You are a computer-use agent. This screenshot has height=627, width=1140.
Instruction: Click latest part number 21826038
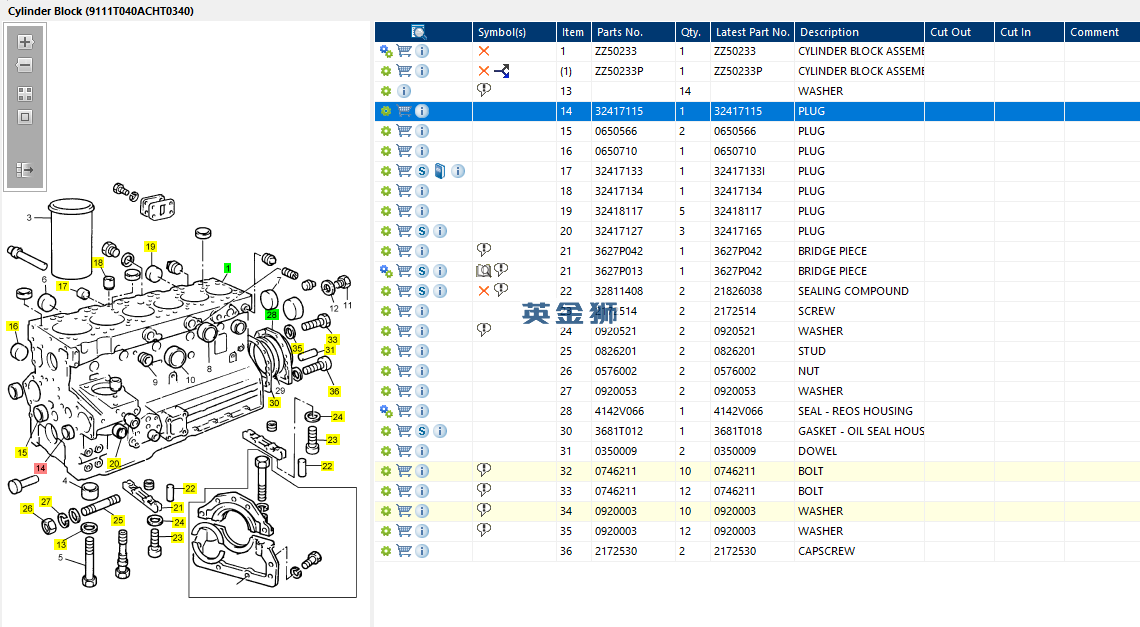click(x=752, y=291)
